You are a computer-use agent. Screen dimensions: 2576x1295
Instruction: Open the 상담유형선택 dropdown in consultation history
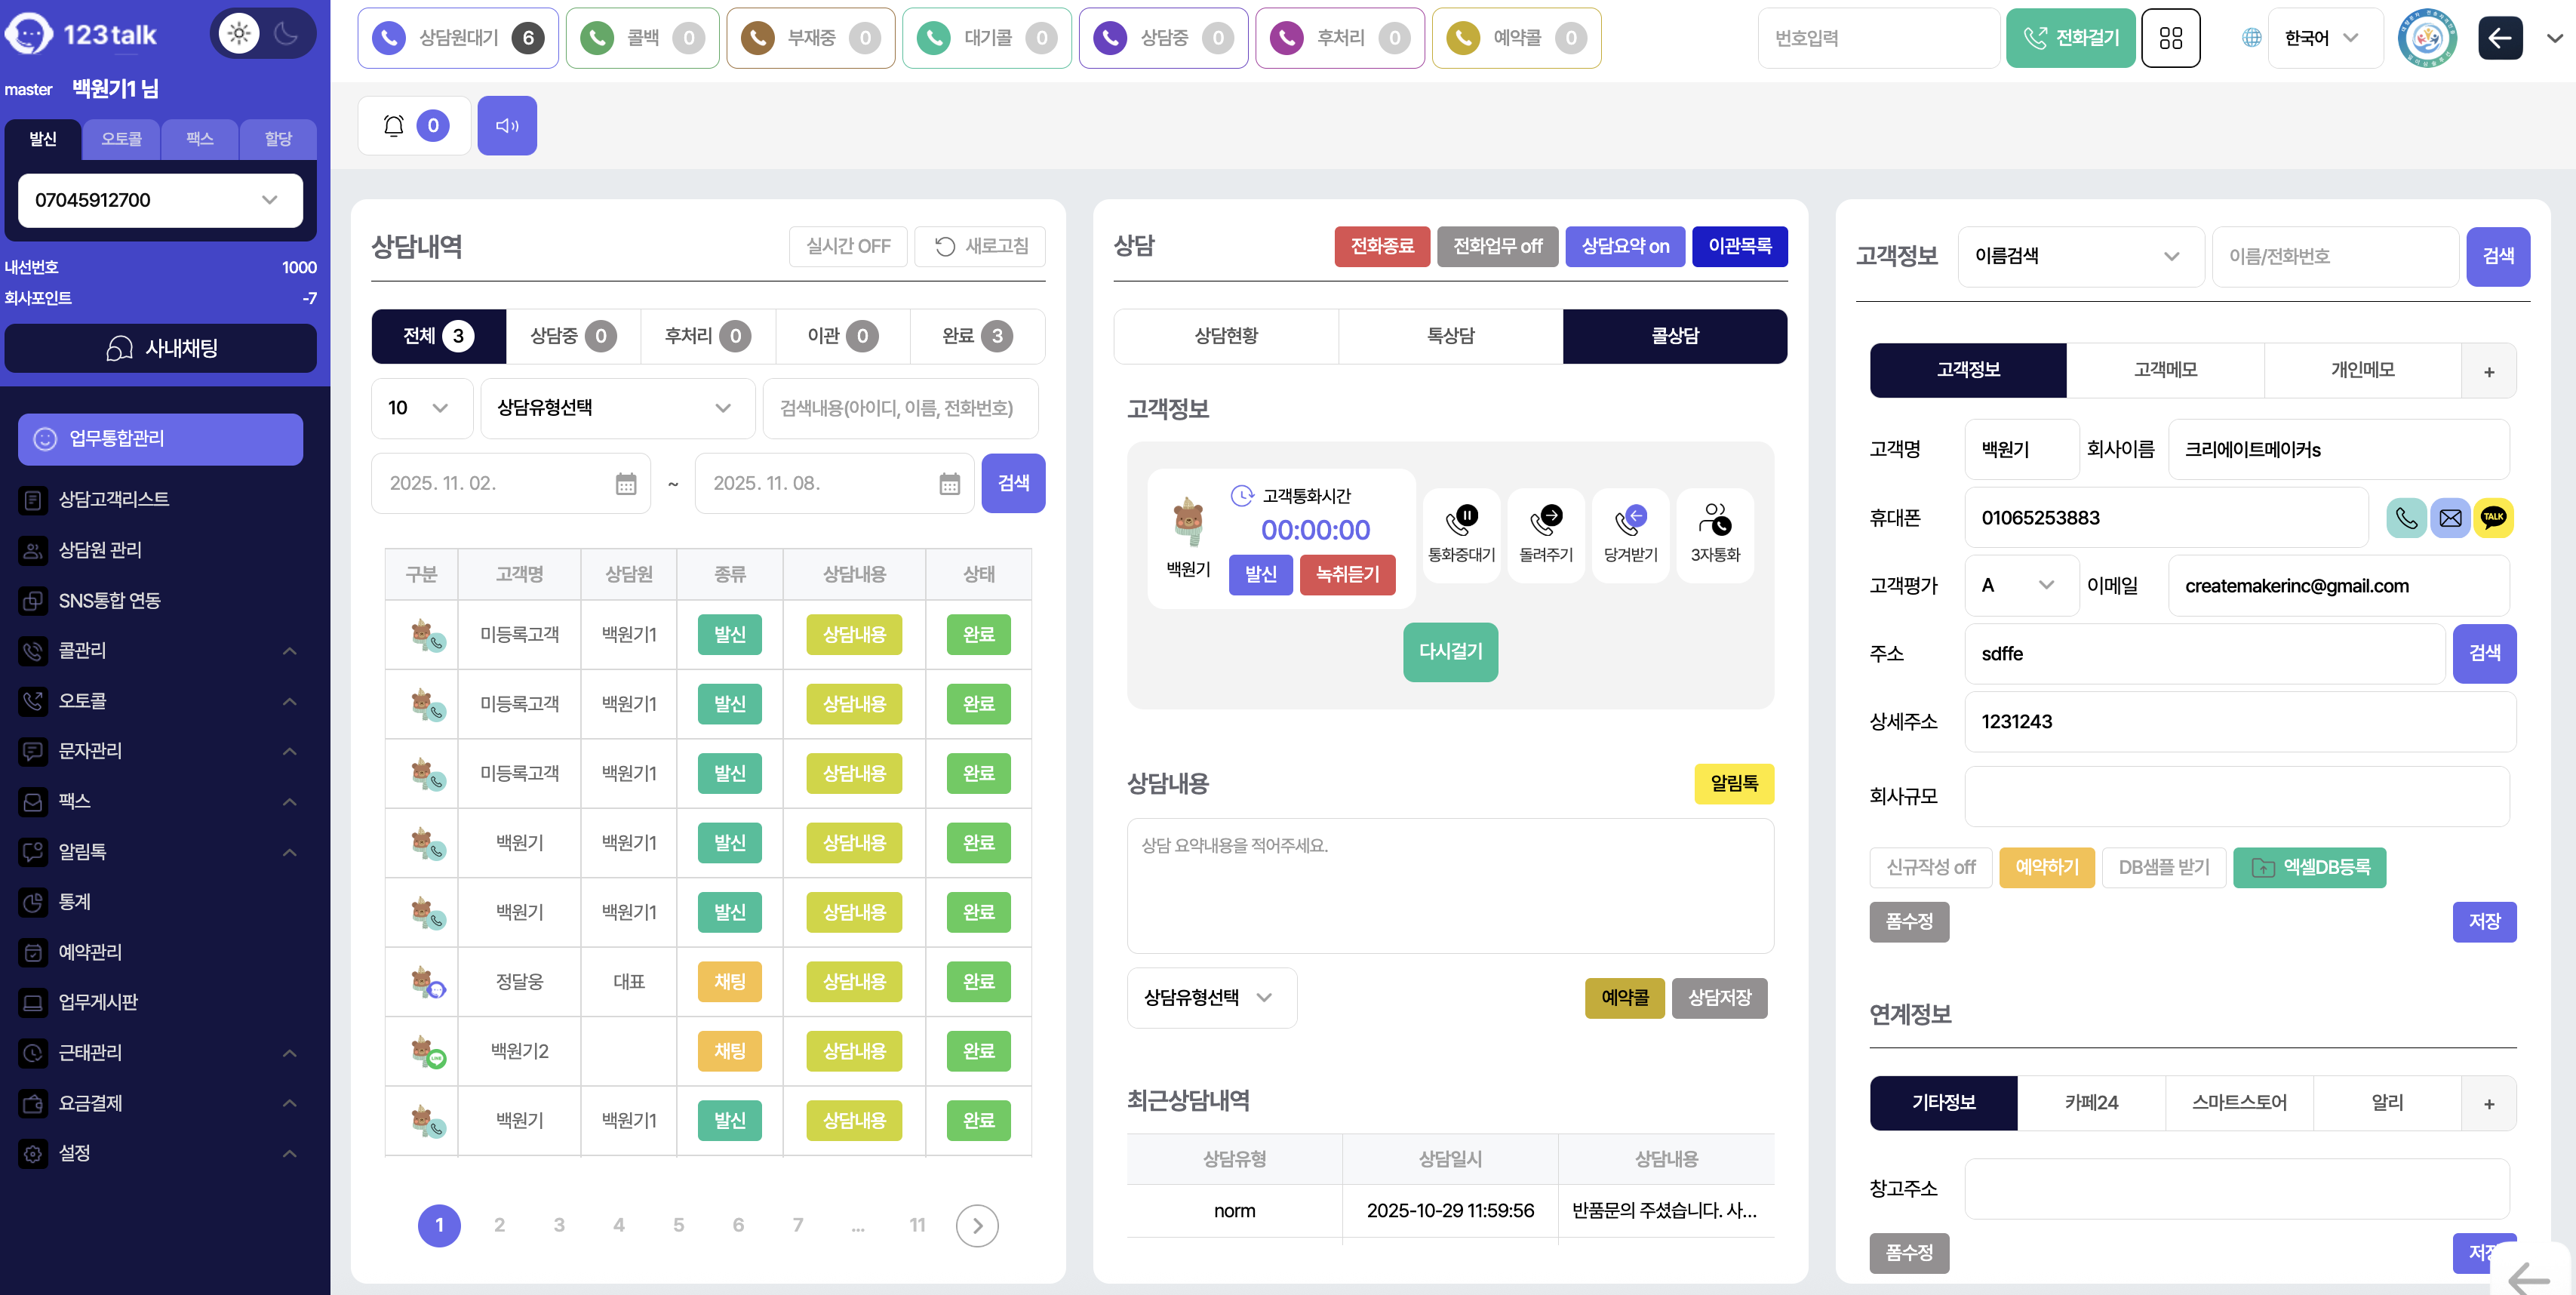pos(616,408)
